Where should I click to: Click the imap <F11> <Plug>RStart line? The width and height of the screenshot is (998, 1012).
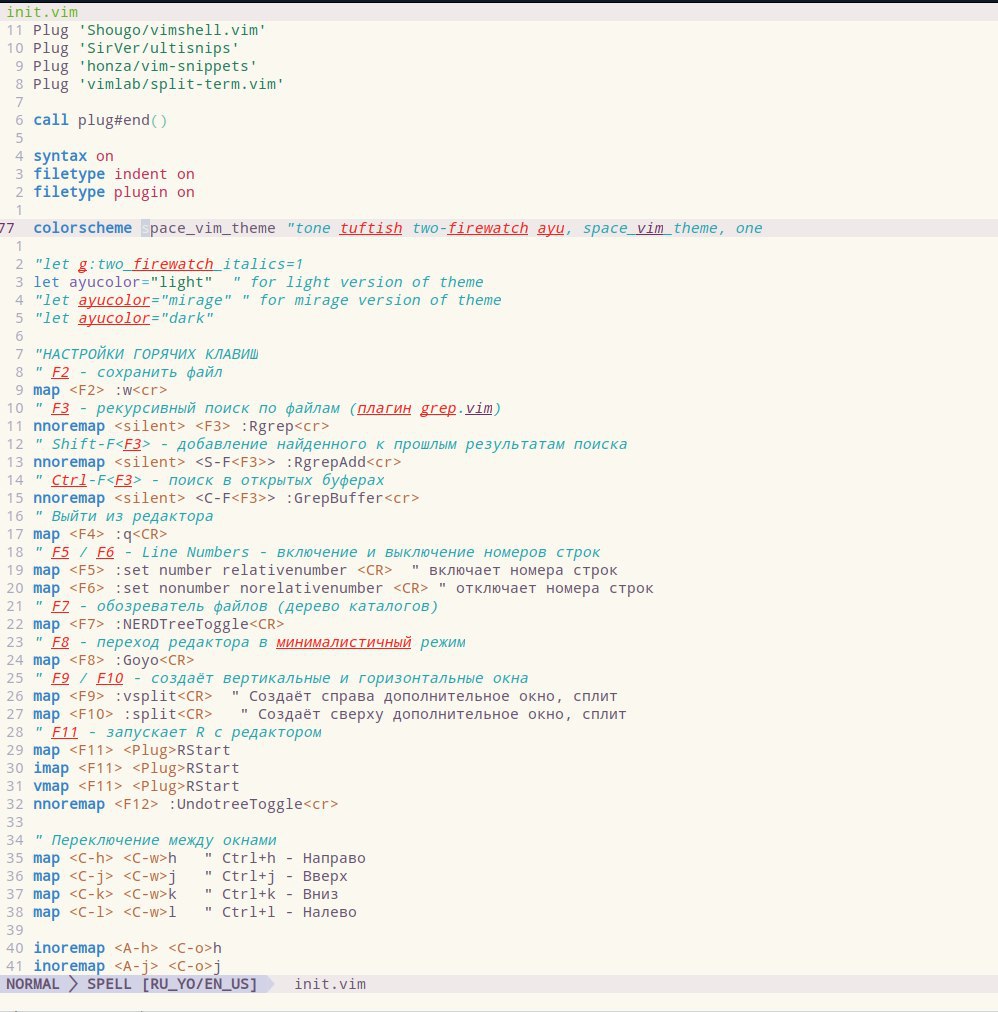[136, 769]
